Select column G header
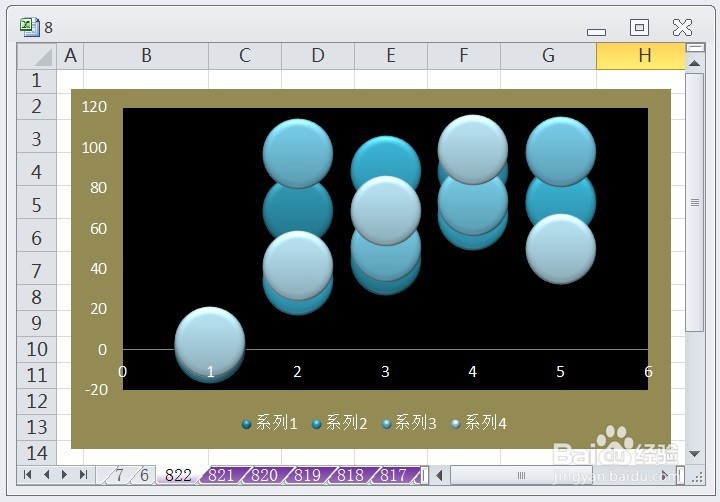The image size is (720, 502). [548, 56]
